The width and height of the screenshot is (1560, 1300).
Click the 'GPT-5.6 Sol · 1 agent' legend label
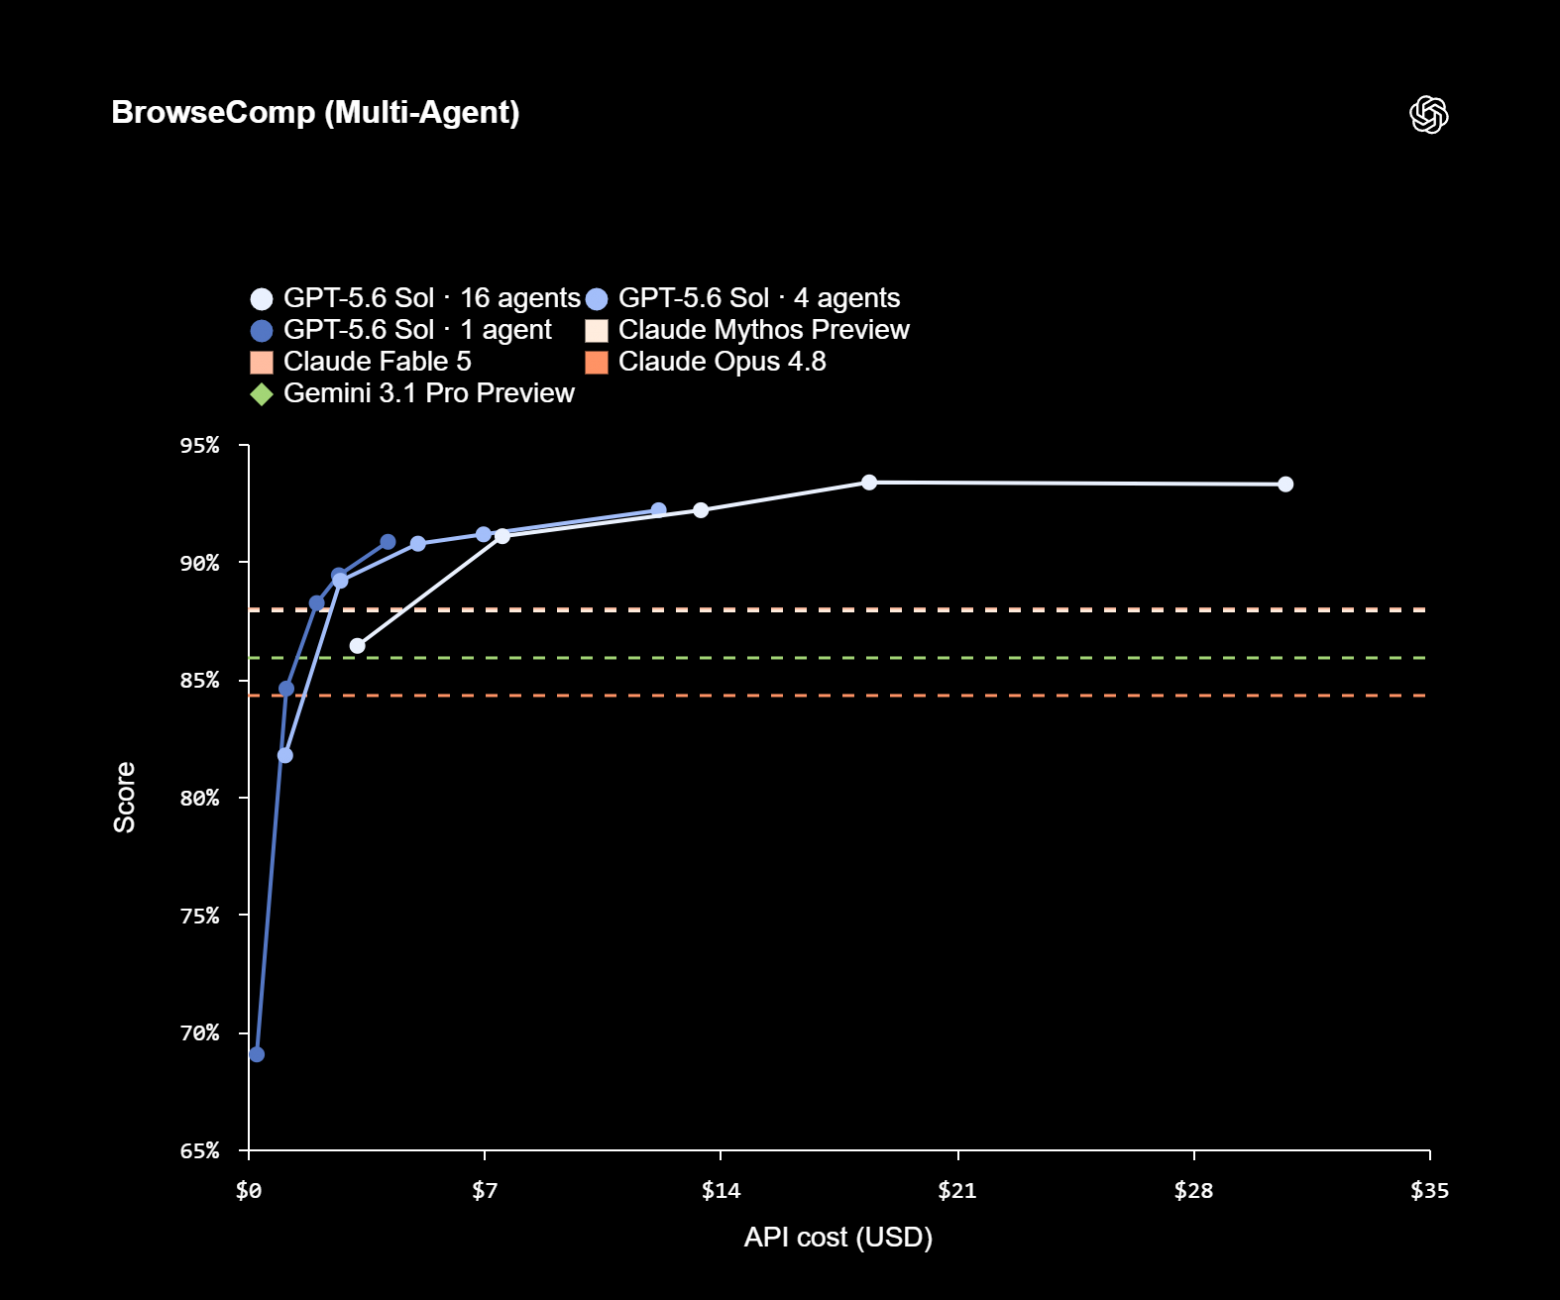pos(417,330)
